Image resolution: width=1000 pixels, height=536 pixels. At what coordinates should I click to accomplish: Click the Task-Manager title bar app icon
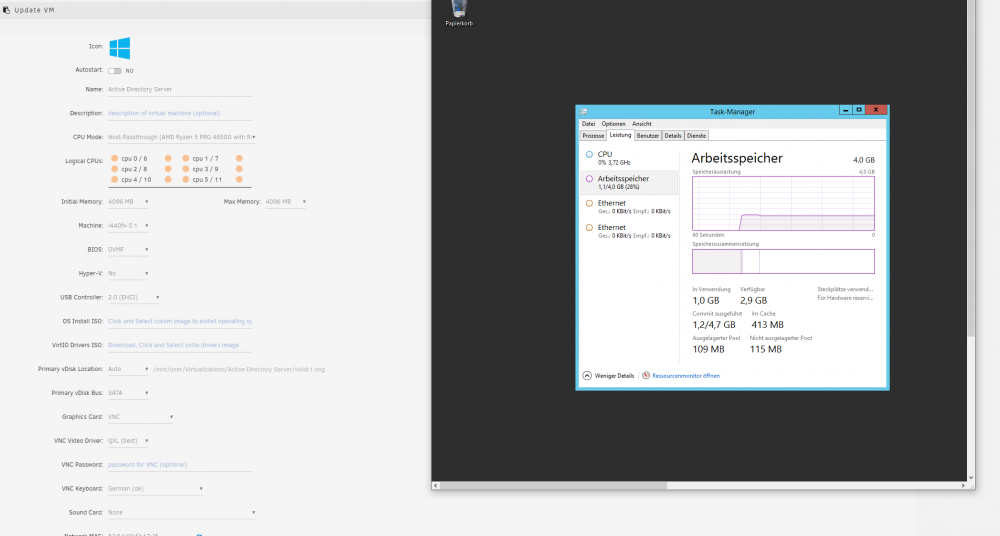(584, 111)
